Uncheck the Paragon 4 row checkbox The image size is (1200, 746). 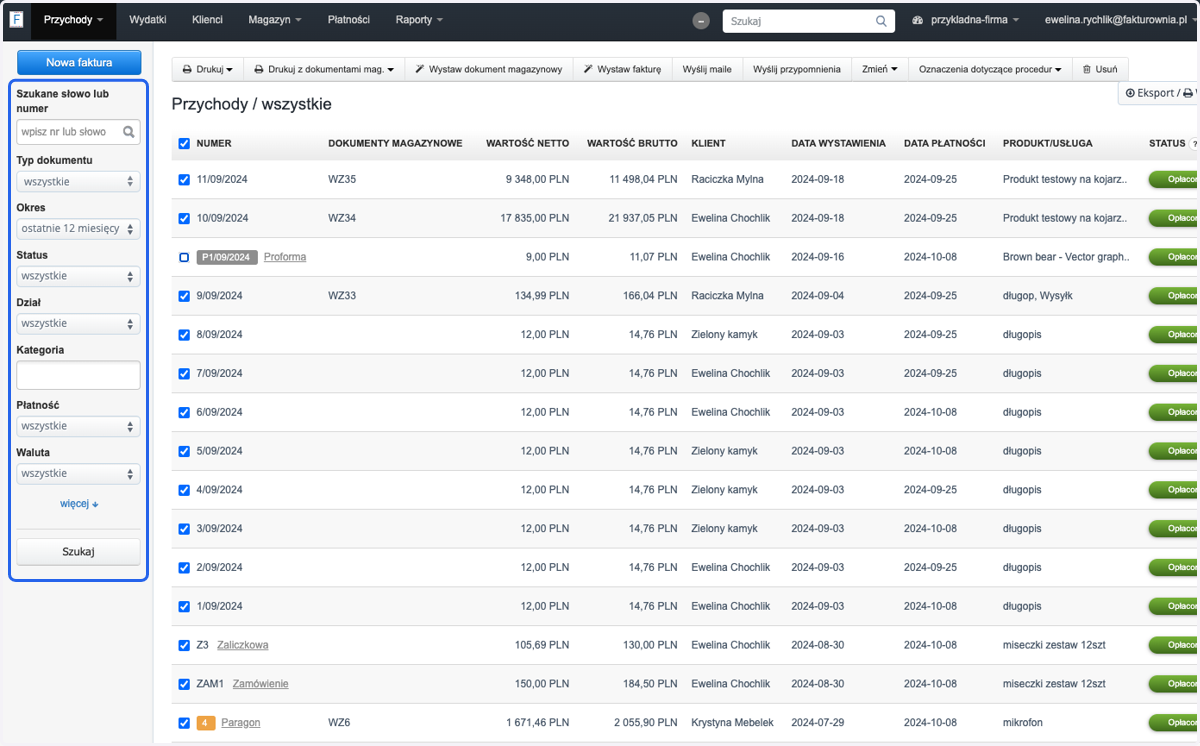pos(184,723)
